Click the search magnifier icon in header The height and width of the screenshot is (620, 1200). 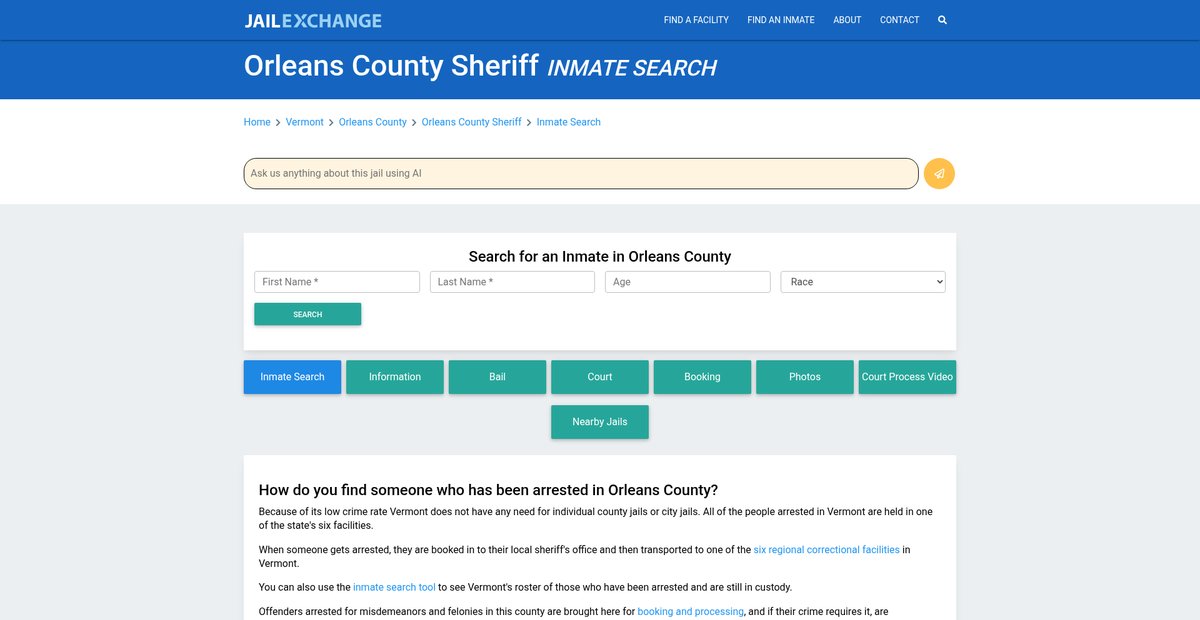tap(942, 20)
